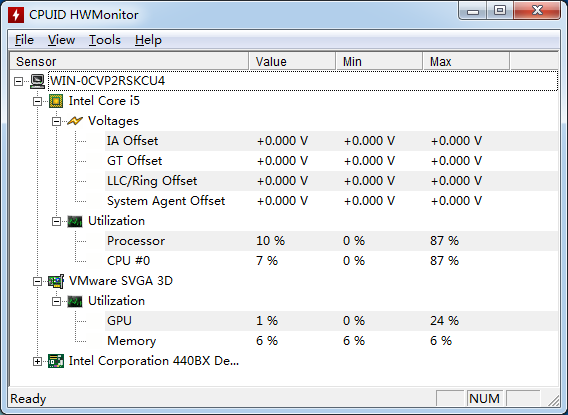The image size is (568, 415).
Task: Collapse the Utilization group under VMware SVGA 3D
Action: [x=57, y=301]
